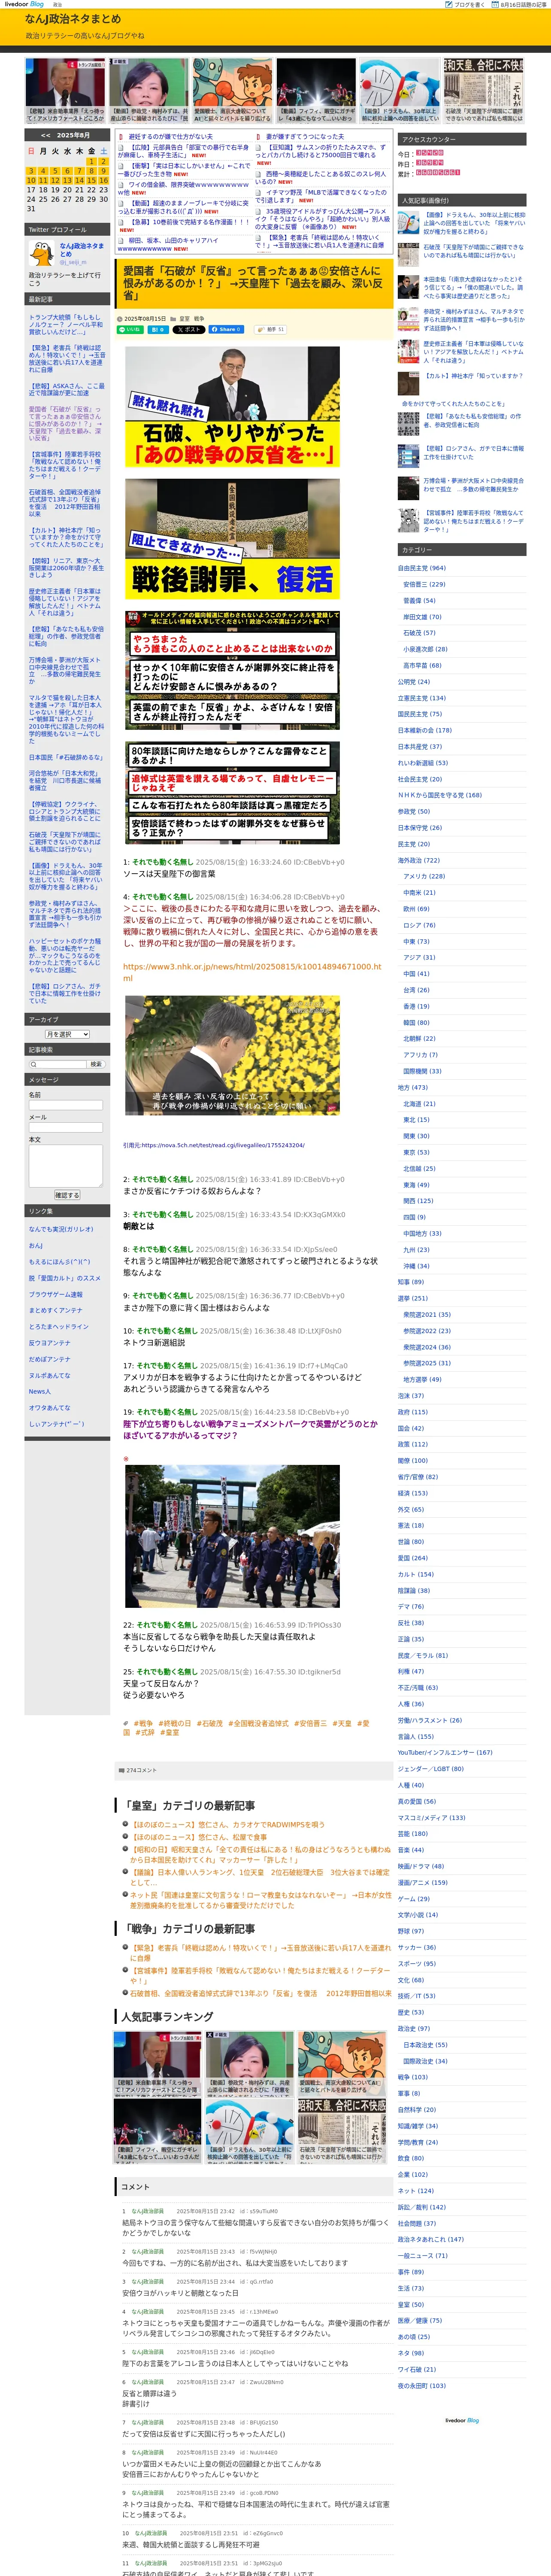The width and height of the screenshot is (551, 2576).
Task: Open the 中国 (41) category
Action: (416, 973)
